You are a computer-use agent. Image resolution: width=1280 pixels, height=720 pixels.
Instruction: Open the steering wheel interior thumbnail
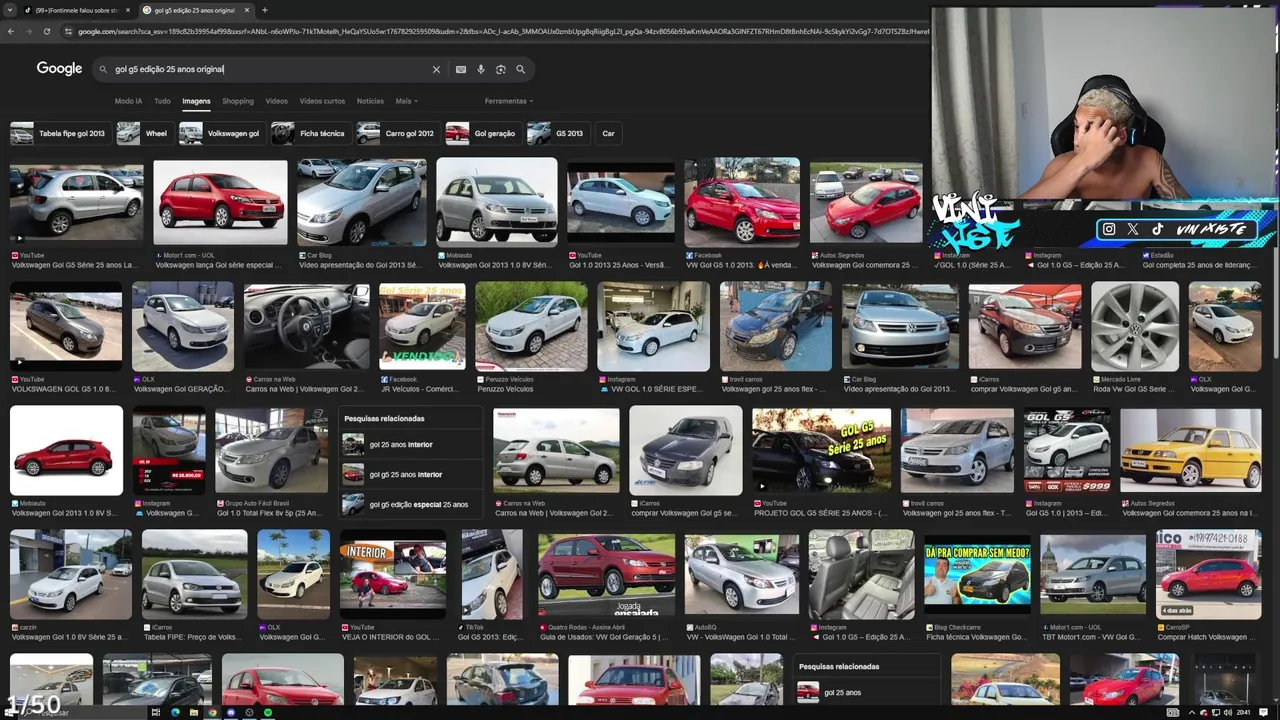click(306, 326)
